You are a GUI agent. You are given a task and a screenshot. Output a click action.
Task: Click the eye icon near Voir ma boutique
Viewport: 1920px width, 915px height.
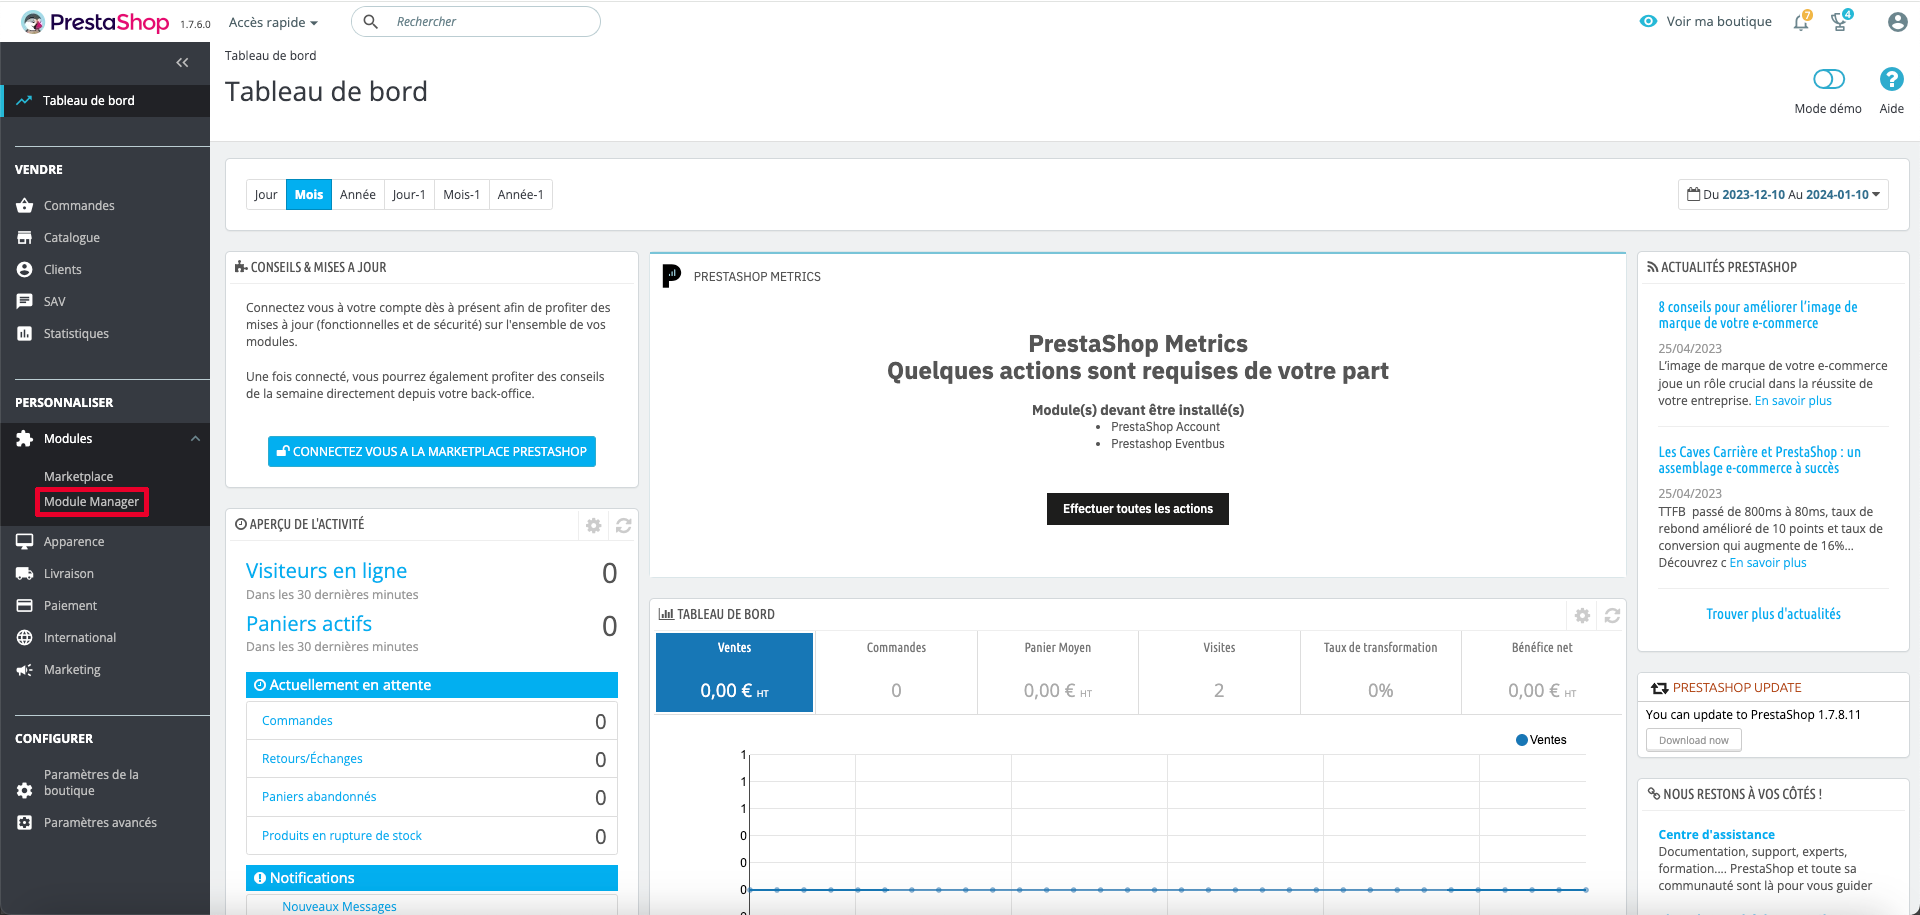point(1648,21)
